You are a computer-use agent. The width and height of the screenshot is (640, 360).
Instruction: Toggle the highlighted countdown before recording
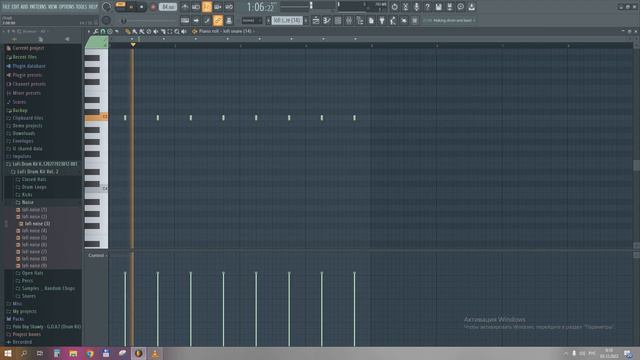point(207,7)
